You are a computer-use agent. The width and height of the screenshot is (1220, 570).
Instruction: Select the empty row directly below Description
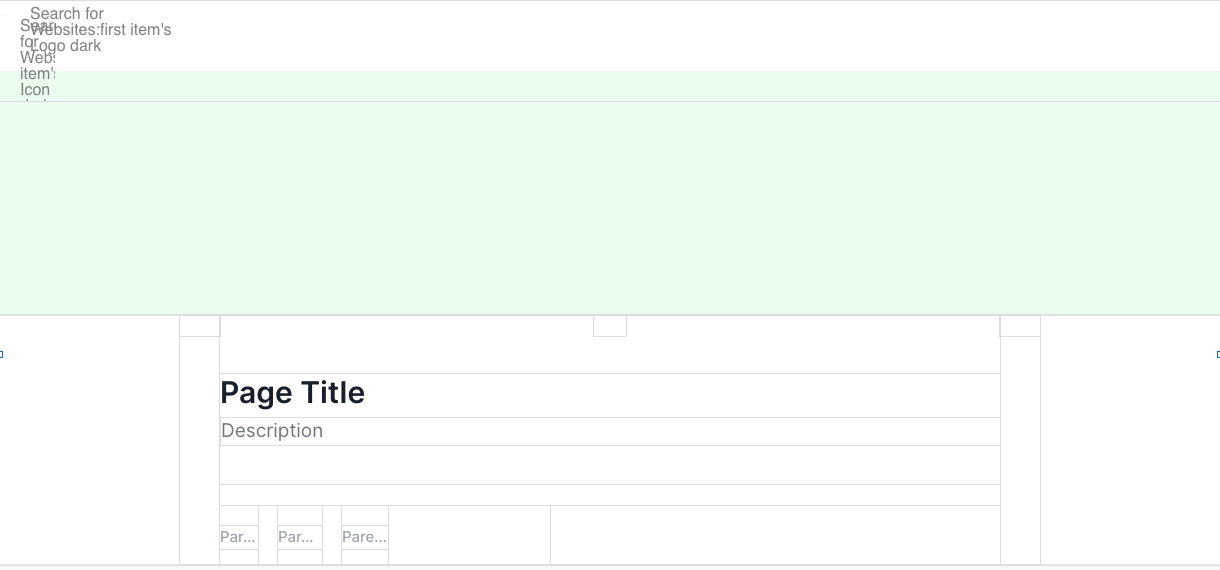click(x=610, y=465)
